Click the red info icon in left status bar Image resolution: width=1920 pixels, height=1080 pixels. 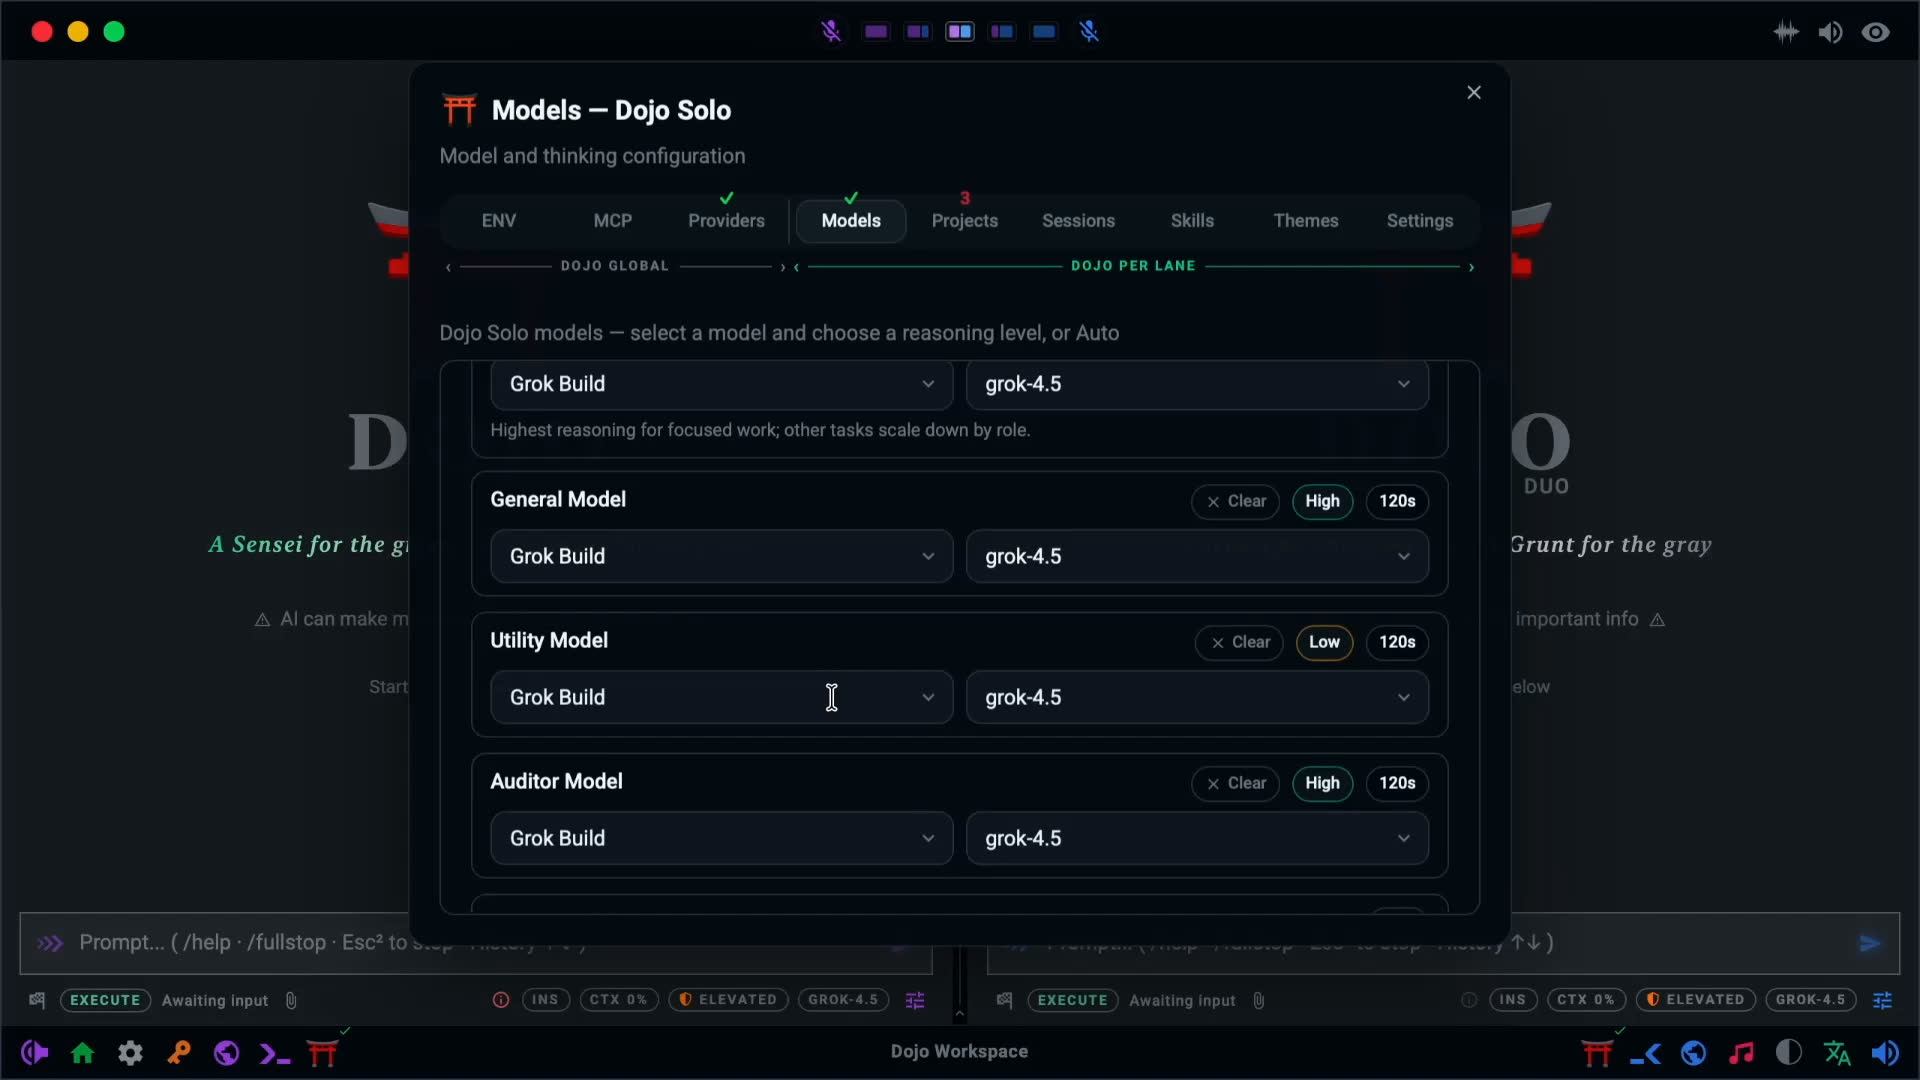pyautogui.click(x=501, y=1000)
